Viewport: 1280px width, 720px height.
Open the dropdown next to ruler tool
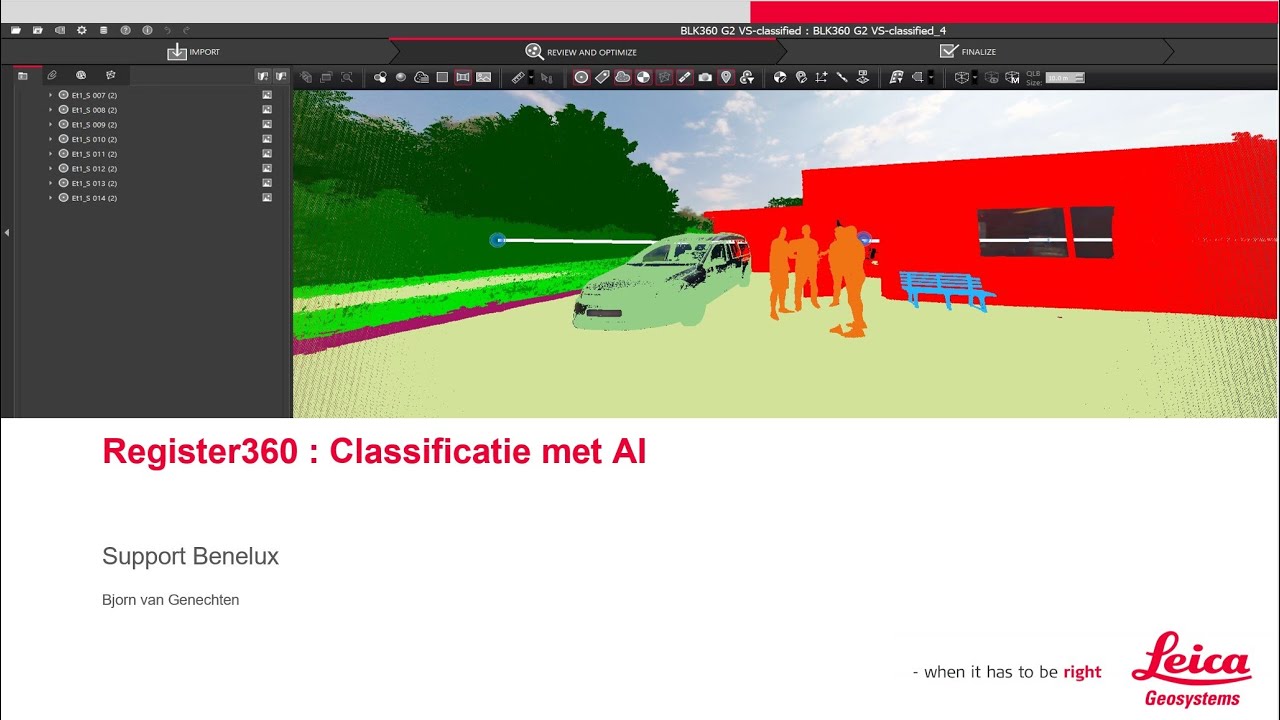click(x=531, y=77)
